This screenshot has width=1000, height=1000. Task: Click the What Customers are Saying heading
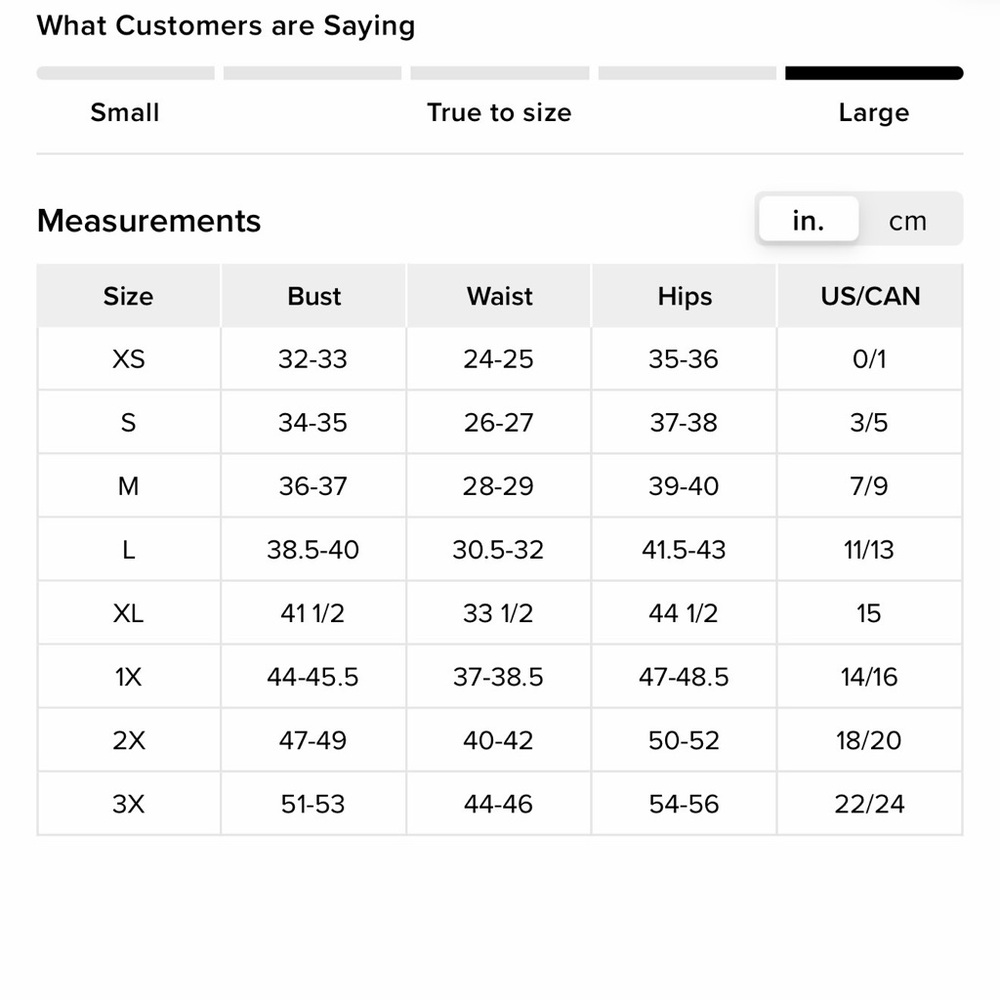point(226,26)
